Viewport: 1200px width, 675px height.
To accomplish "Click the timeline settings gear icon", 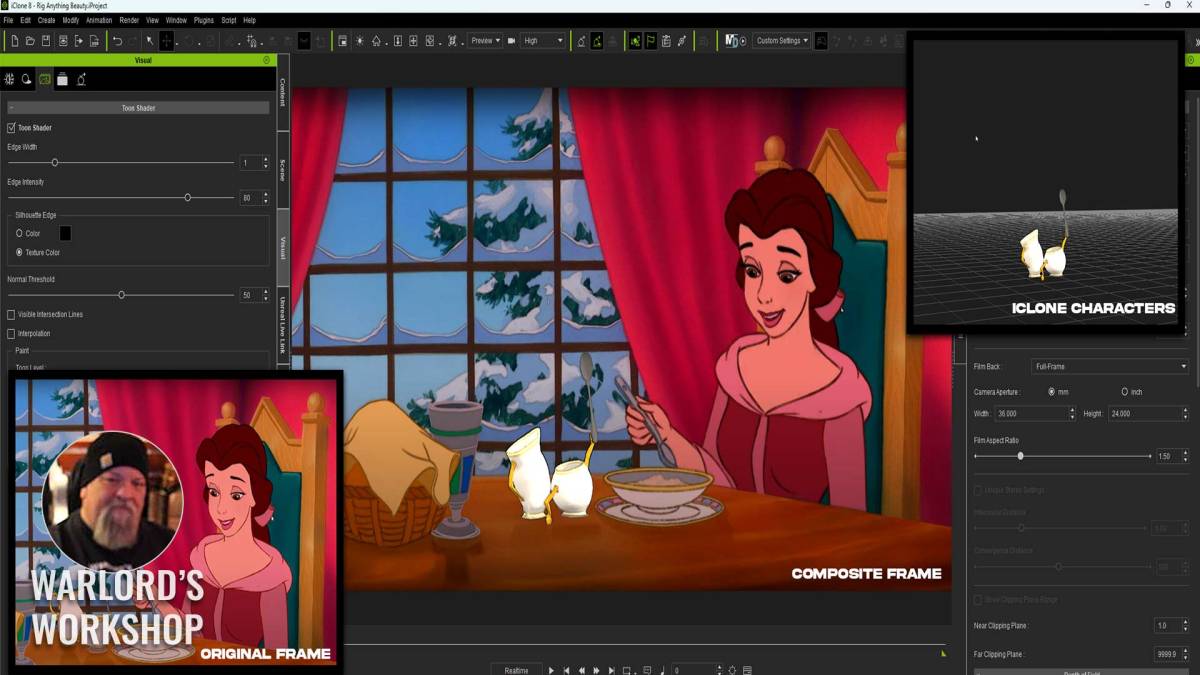I will (x=732, y=670).
